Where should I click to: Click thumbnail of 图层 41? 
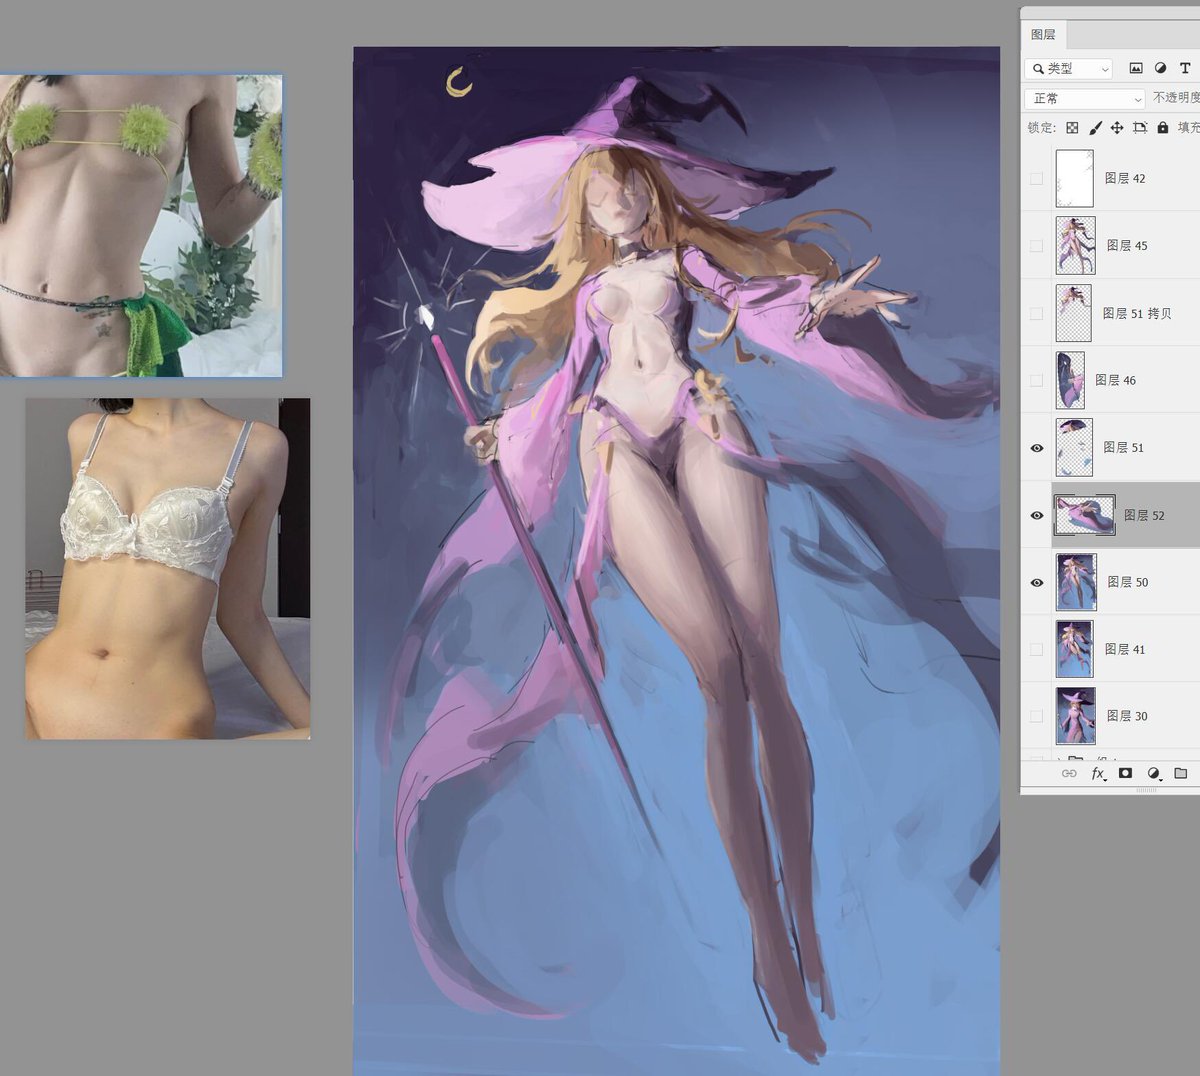[1075, 649]
